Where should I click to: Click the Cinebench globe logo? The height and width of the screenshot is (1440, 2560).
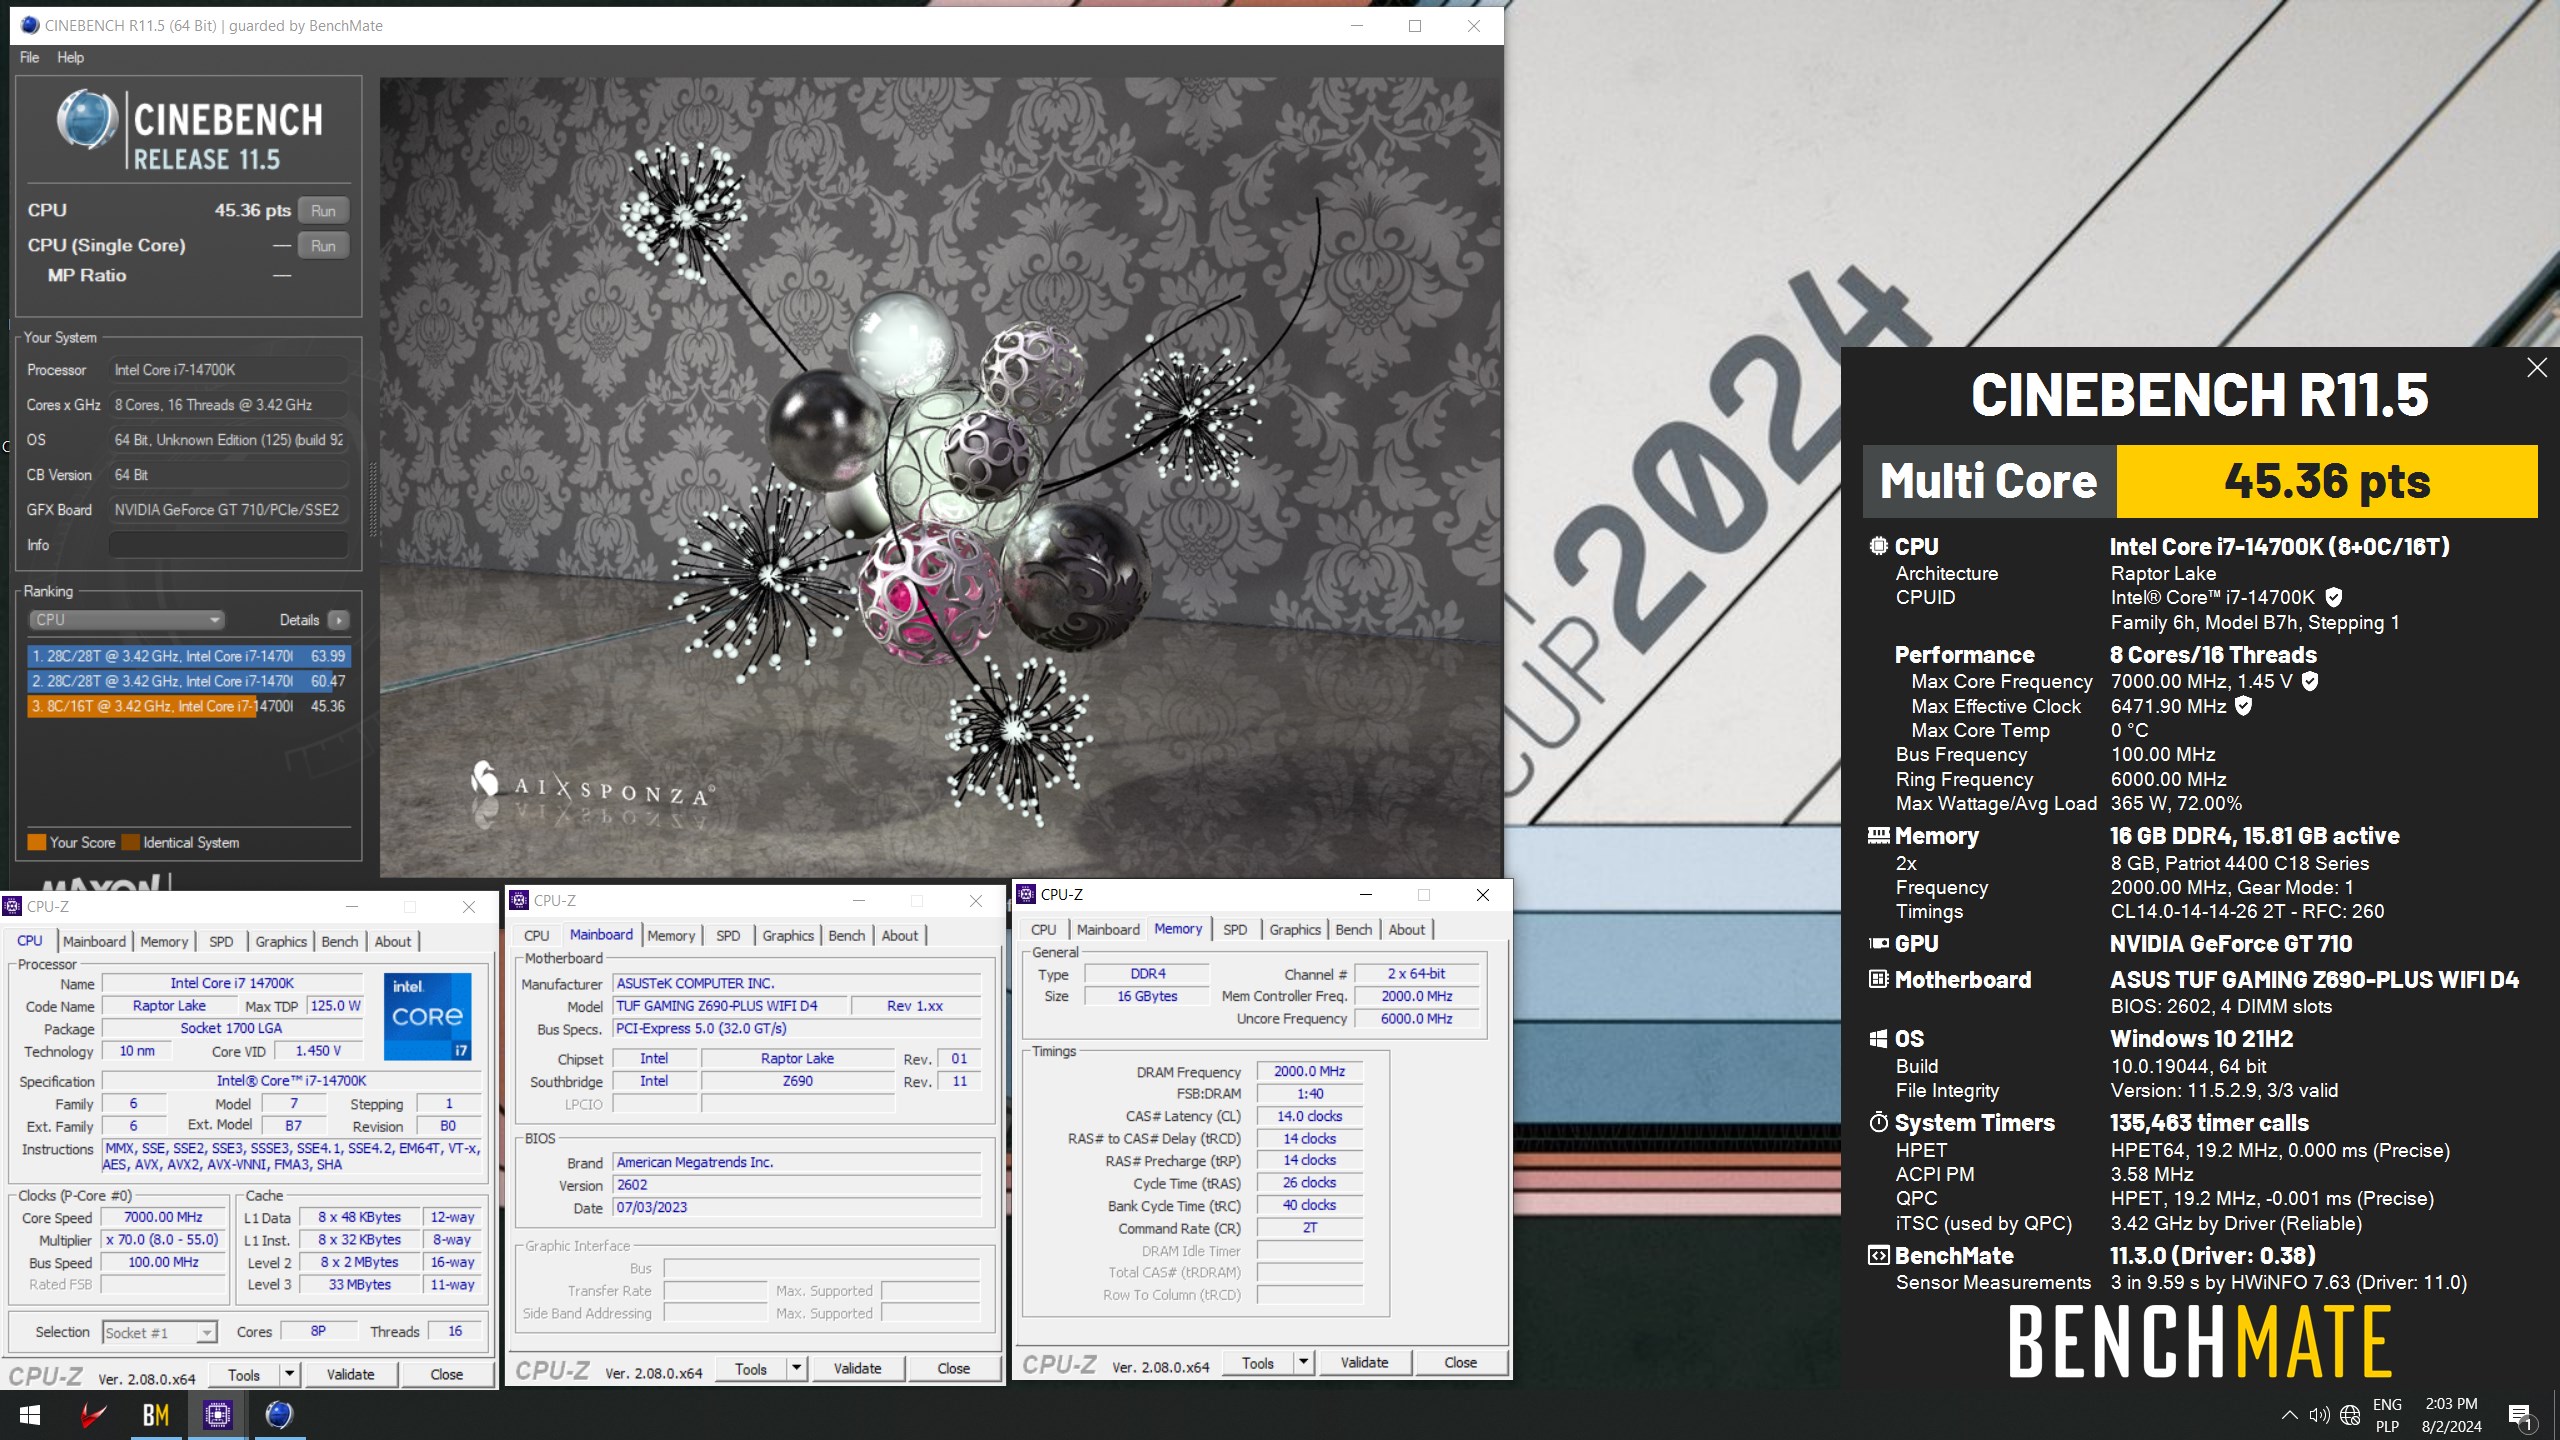pos(86,121)
